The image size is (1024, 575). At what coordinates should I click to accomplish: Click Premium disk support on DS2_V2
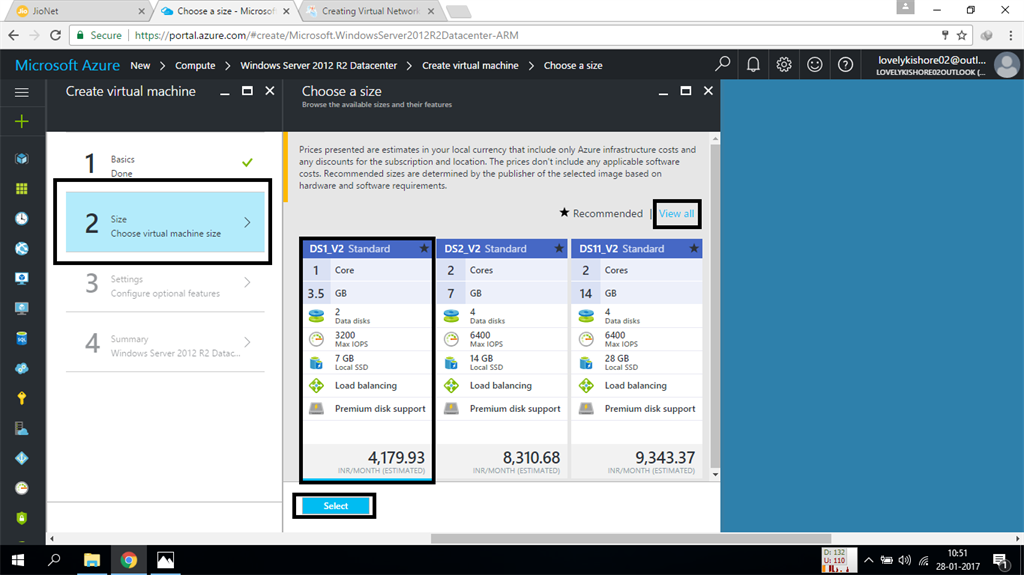click(x=515, y=409)
